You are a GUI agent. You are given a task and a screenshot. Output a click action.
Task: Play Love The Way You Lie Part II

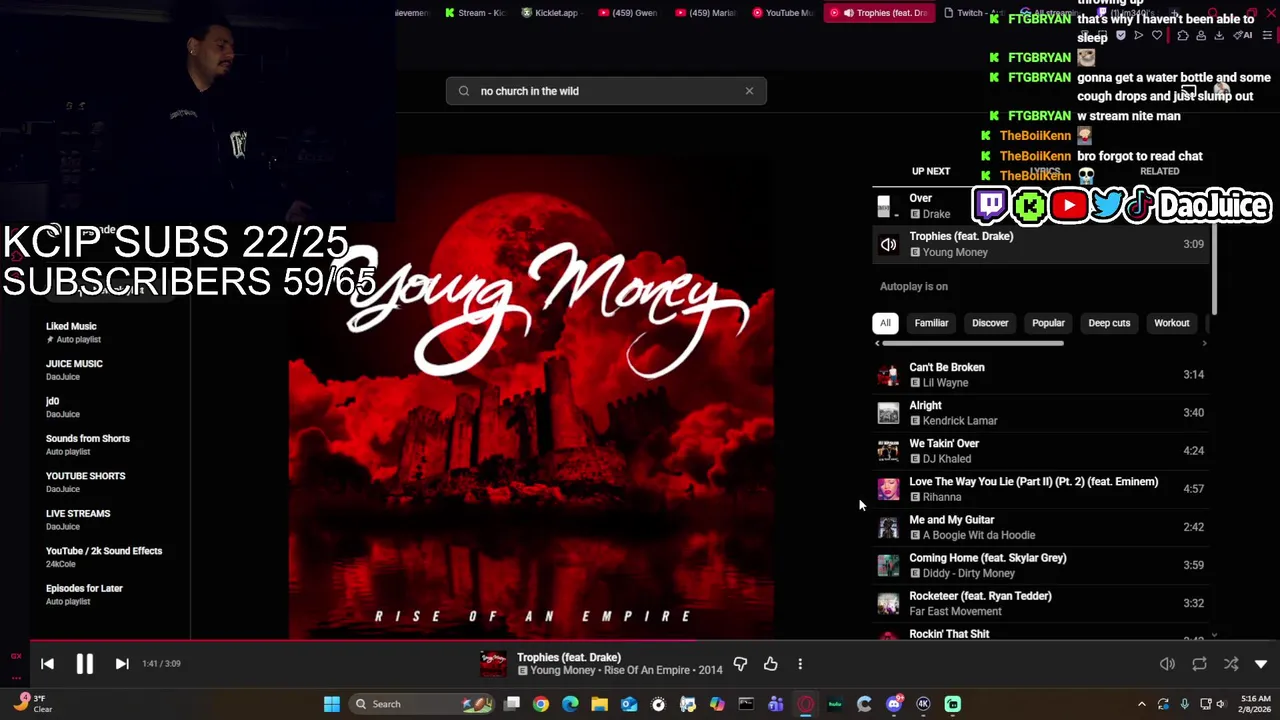pyautogui.click(x=1040, y=489)
